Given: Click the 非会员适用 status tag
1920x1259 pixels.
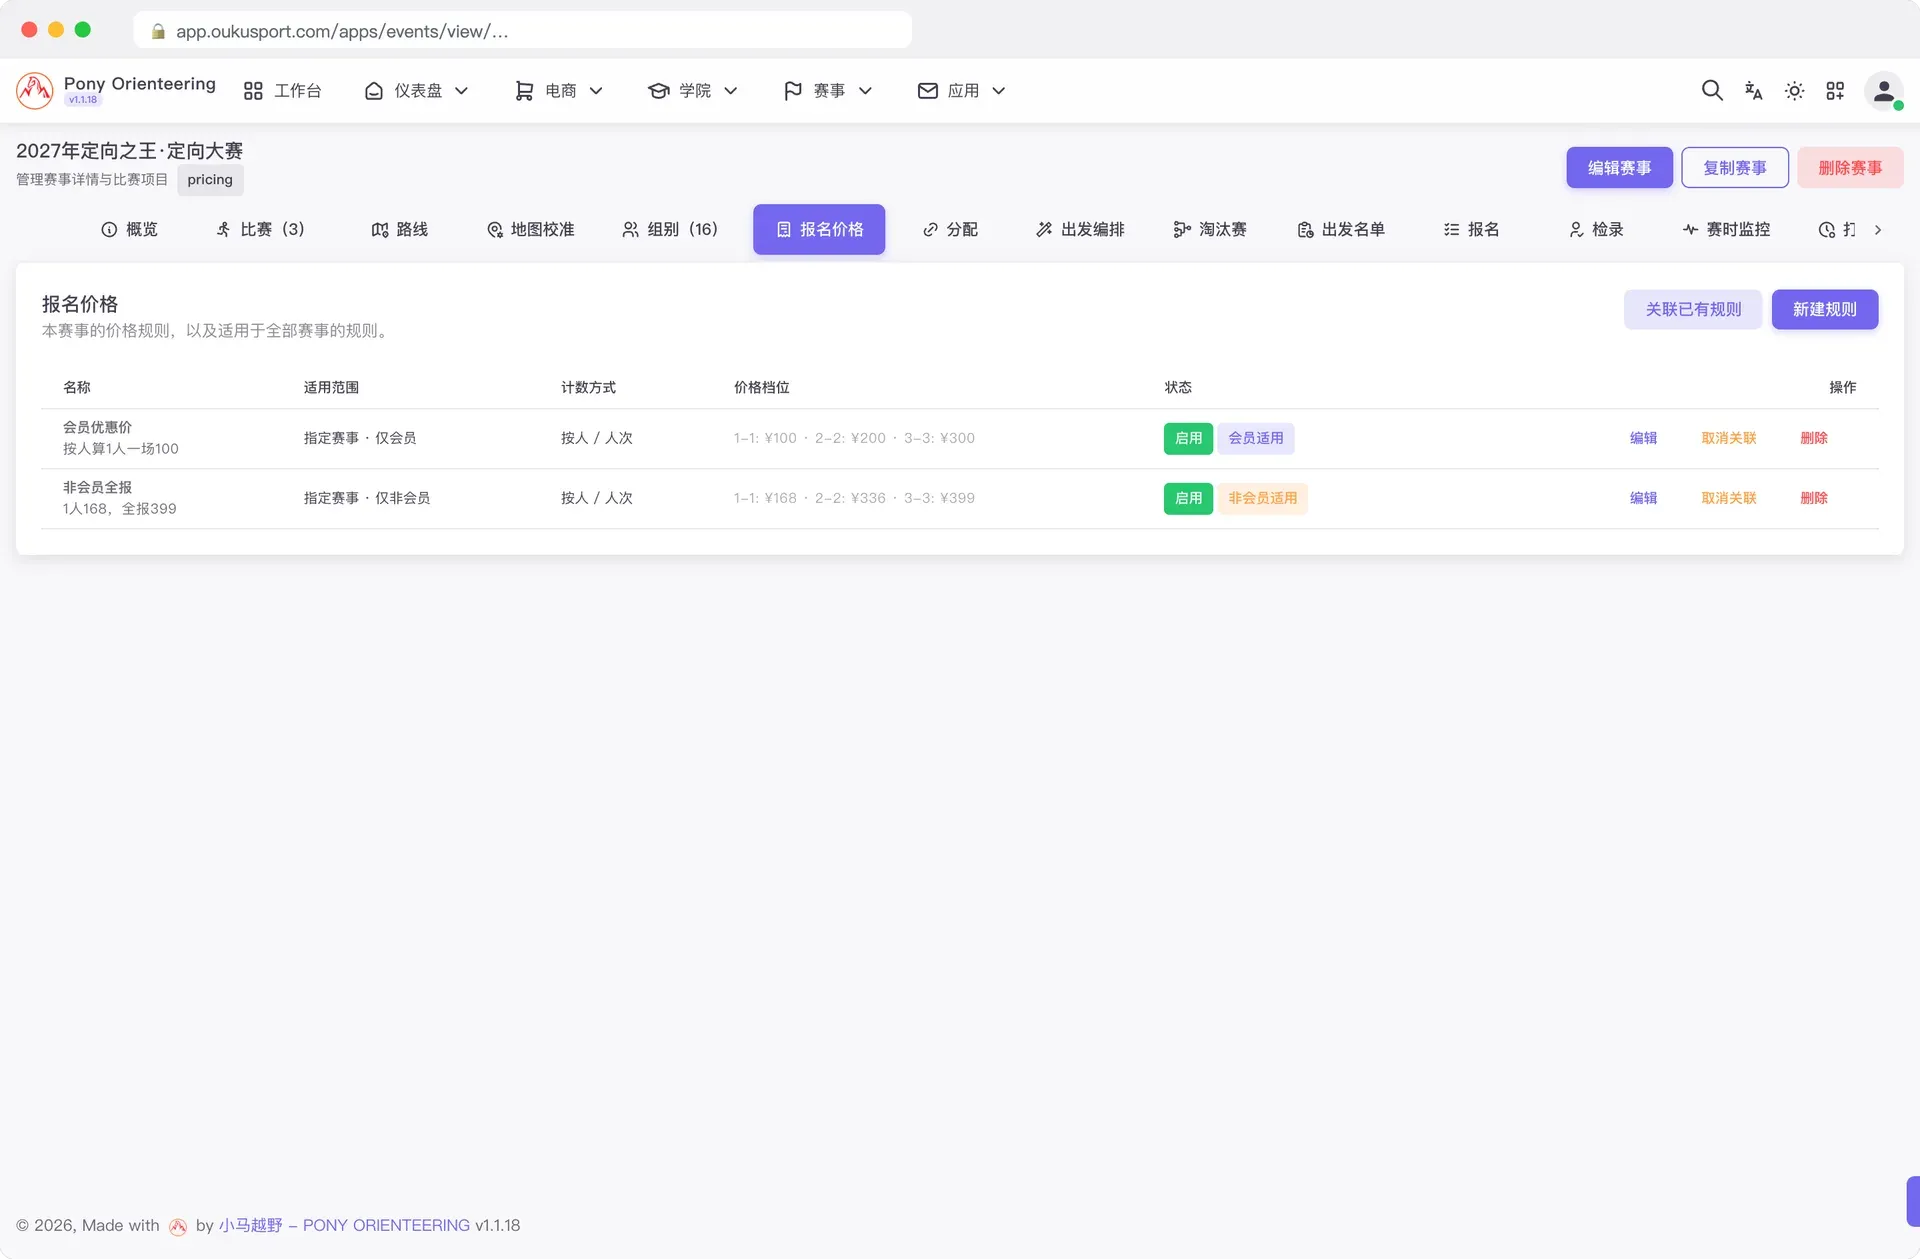Looking at the screenshot, I should click(1262, 499).
